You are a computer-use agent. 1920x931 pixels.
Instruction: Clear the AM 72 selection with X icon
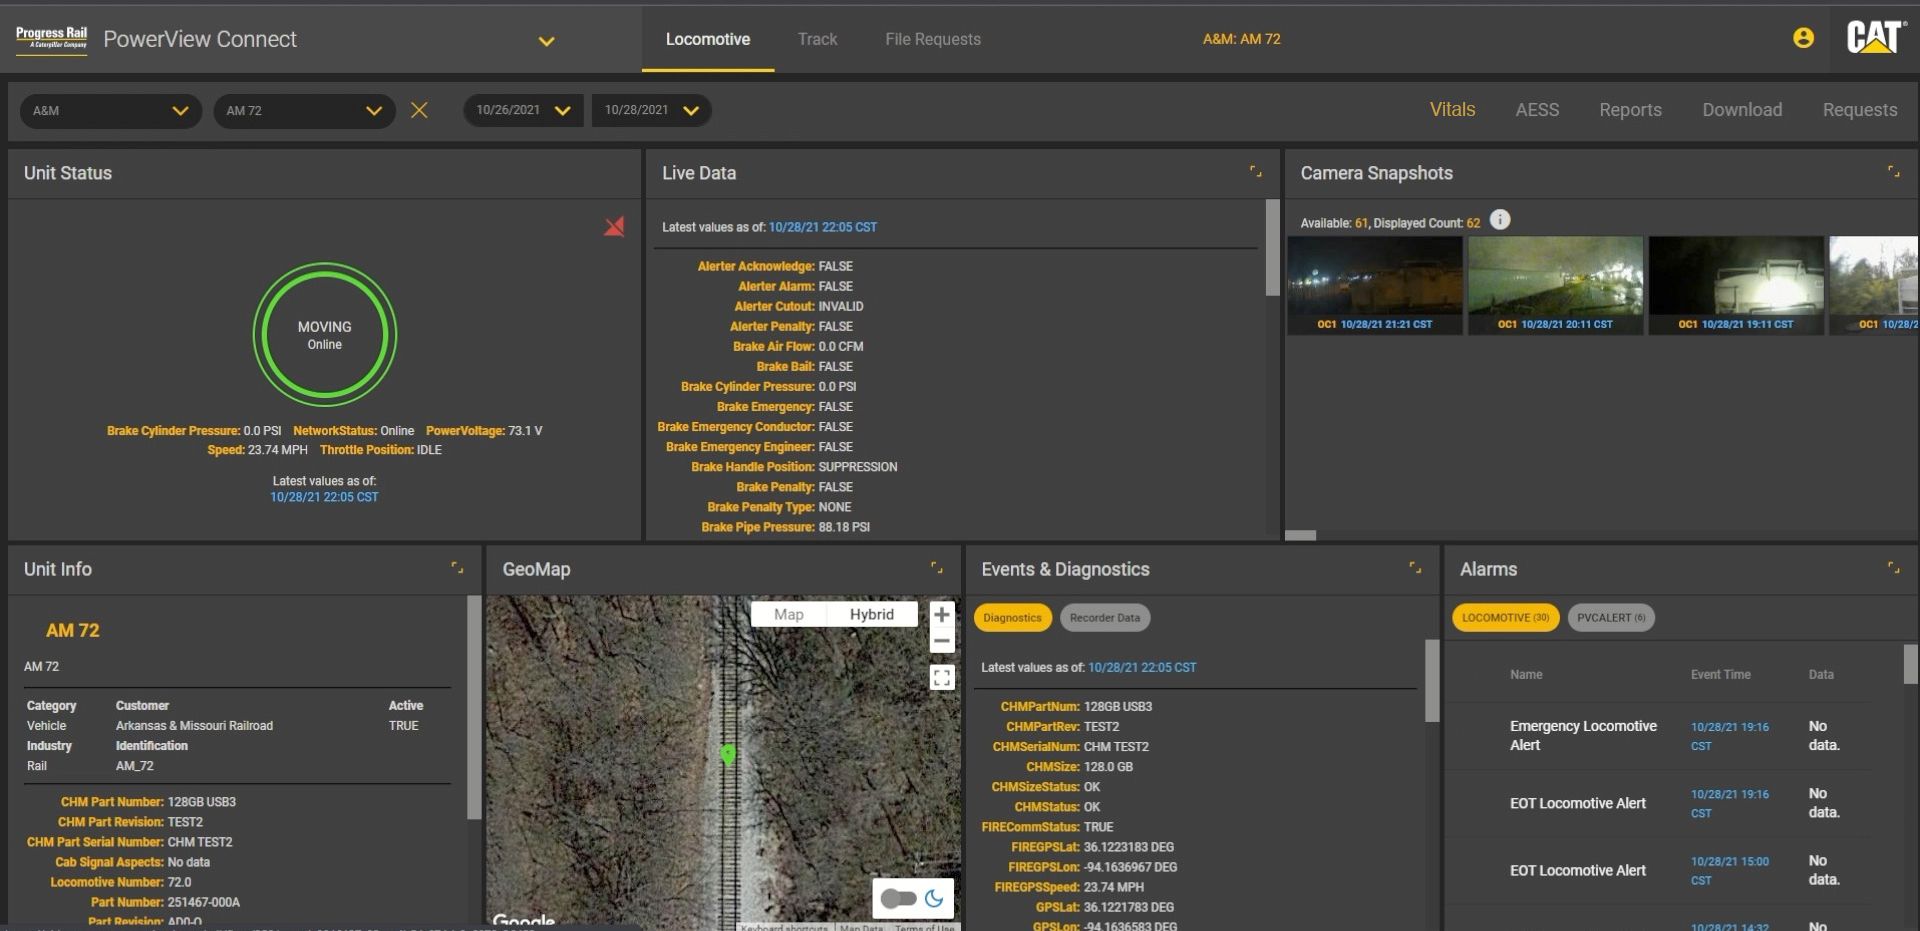pyautogui.click(x=419, y=110)
